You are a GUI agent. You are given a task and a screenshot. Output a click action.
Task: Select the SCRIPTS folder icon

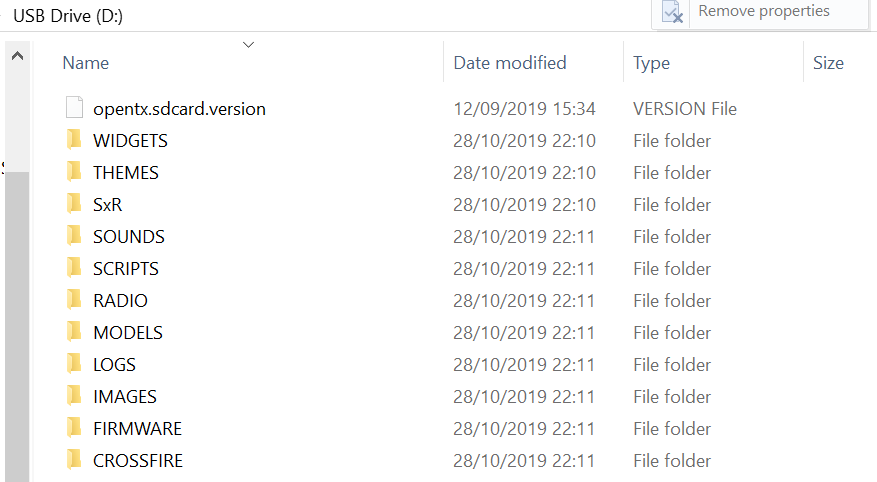coord(74,268)
